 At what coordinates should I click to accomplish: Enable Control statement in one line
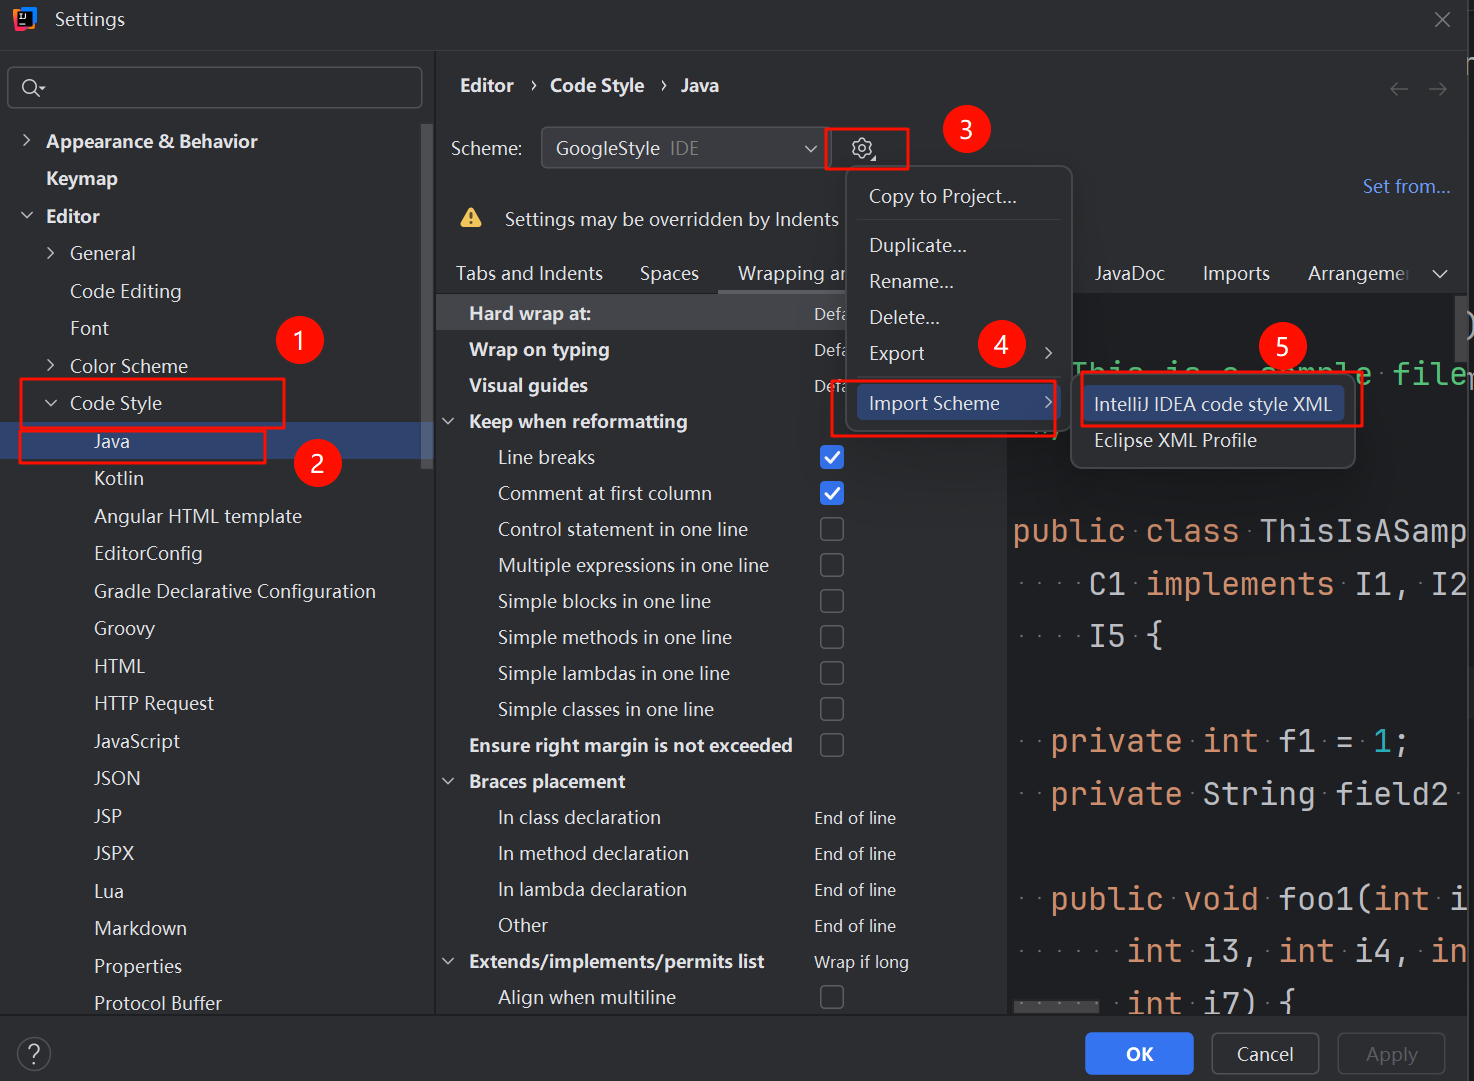[832, 529]
